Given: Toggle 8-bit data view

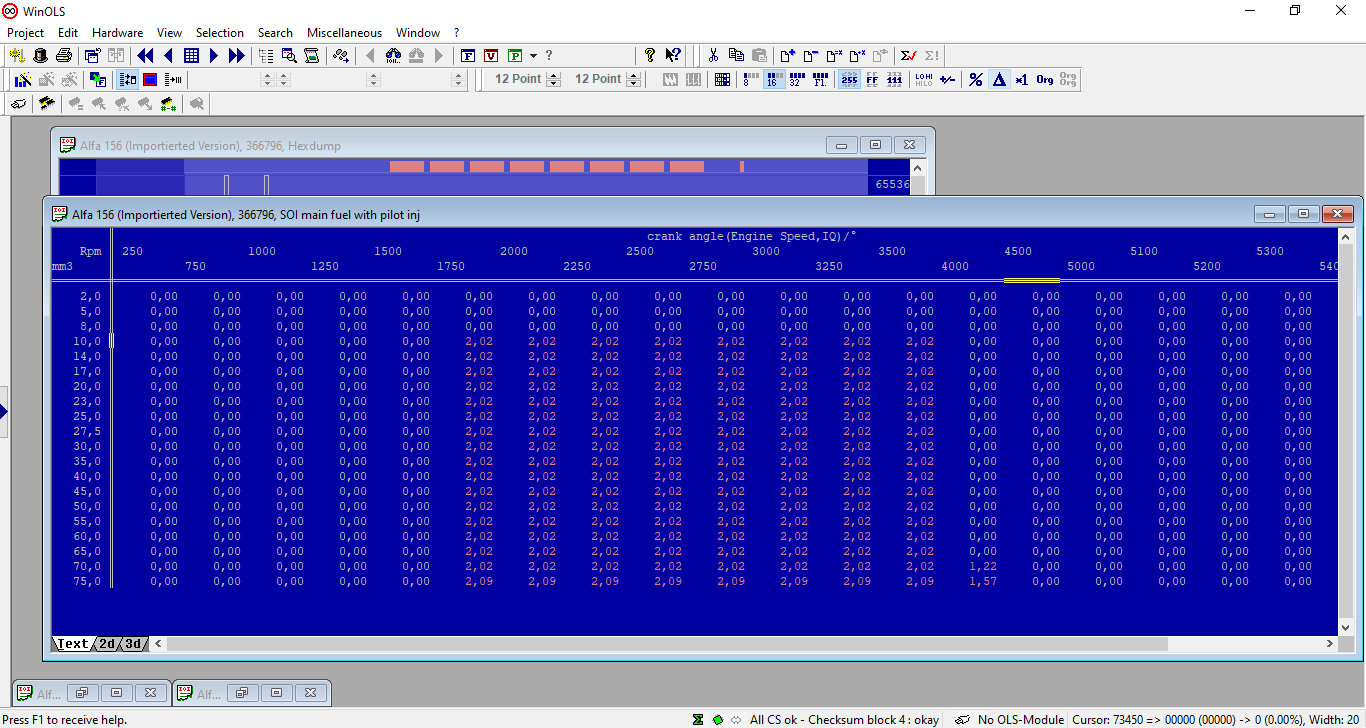Looking at the screenshot, I should (x=750, y=80).
